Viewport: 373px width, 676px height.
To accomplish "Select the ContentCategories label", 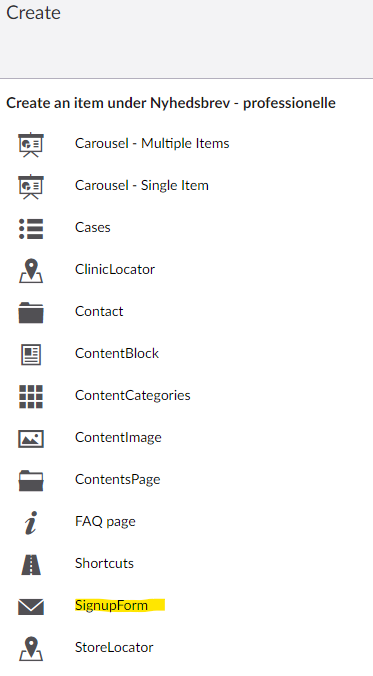I will pos(132,395).
